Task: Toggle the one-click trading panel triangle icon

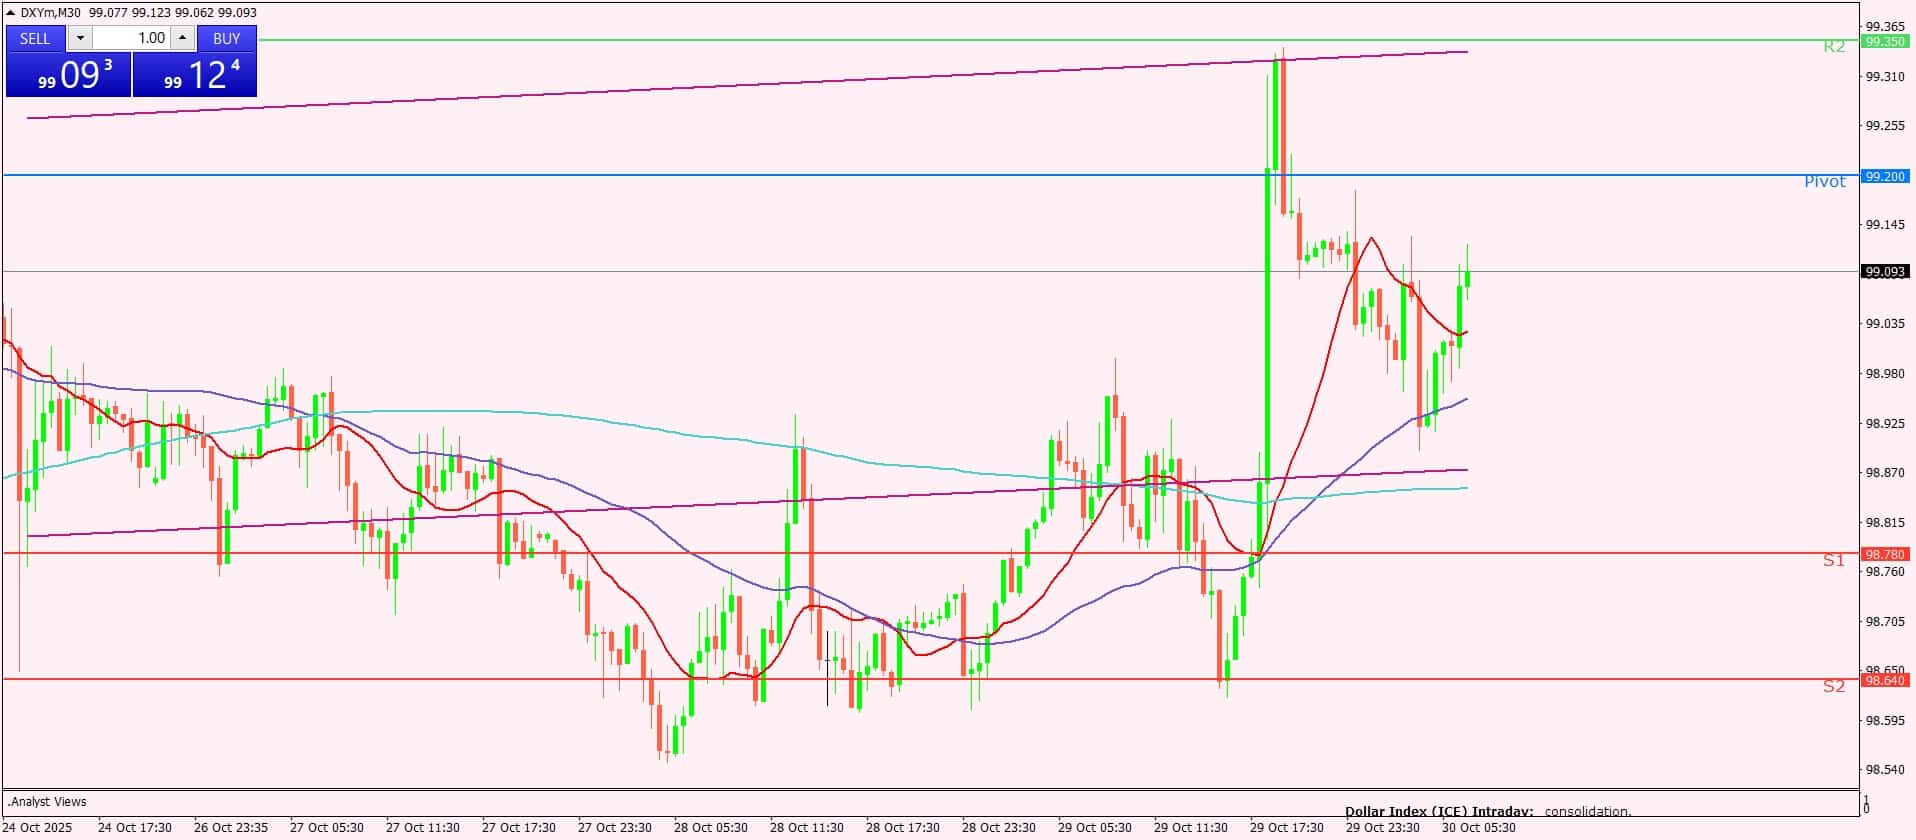Action: tap(11, 12)
